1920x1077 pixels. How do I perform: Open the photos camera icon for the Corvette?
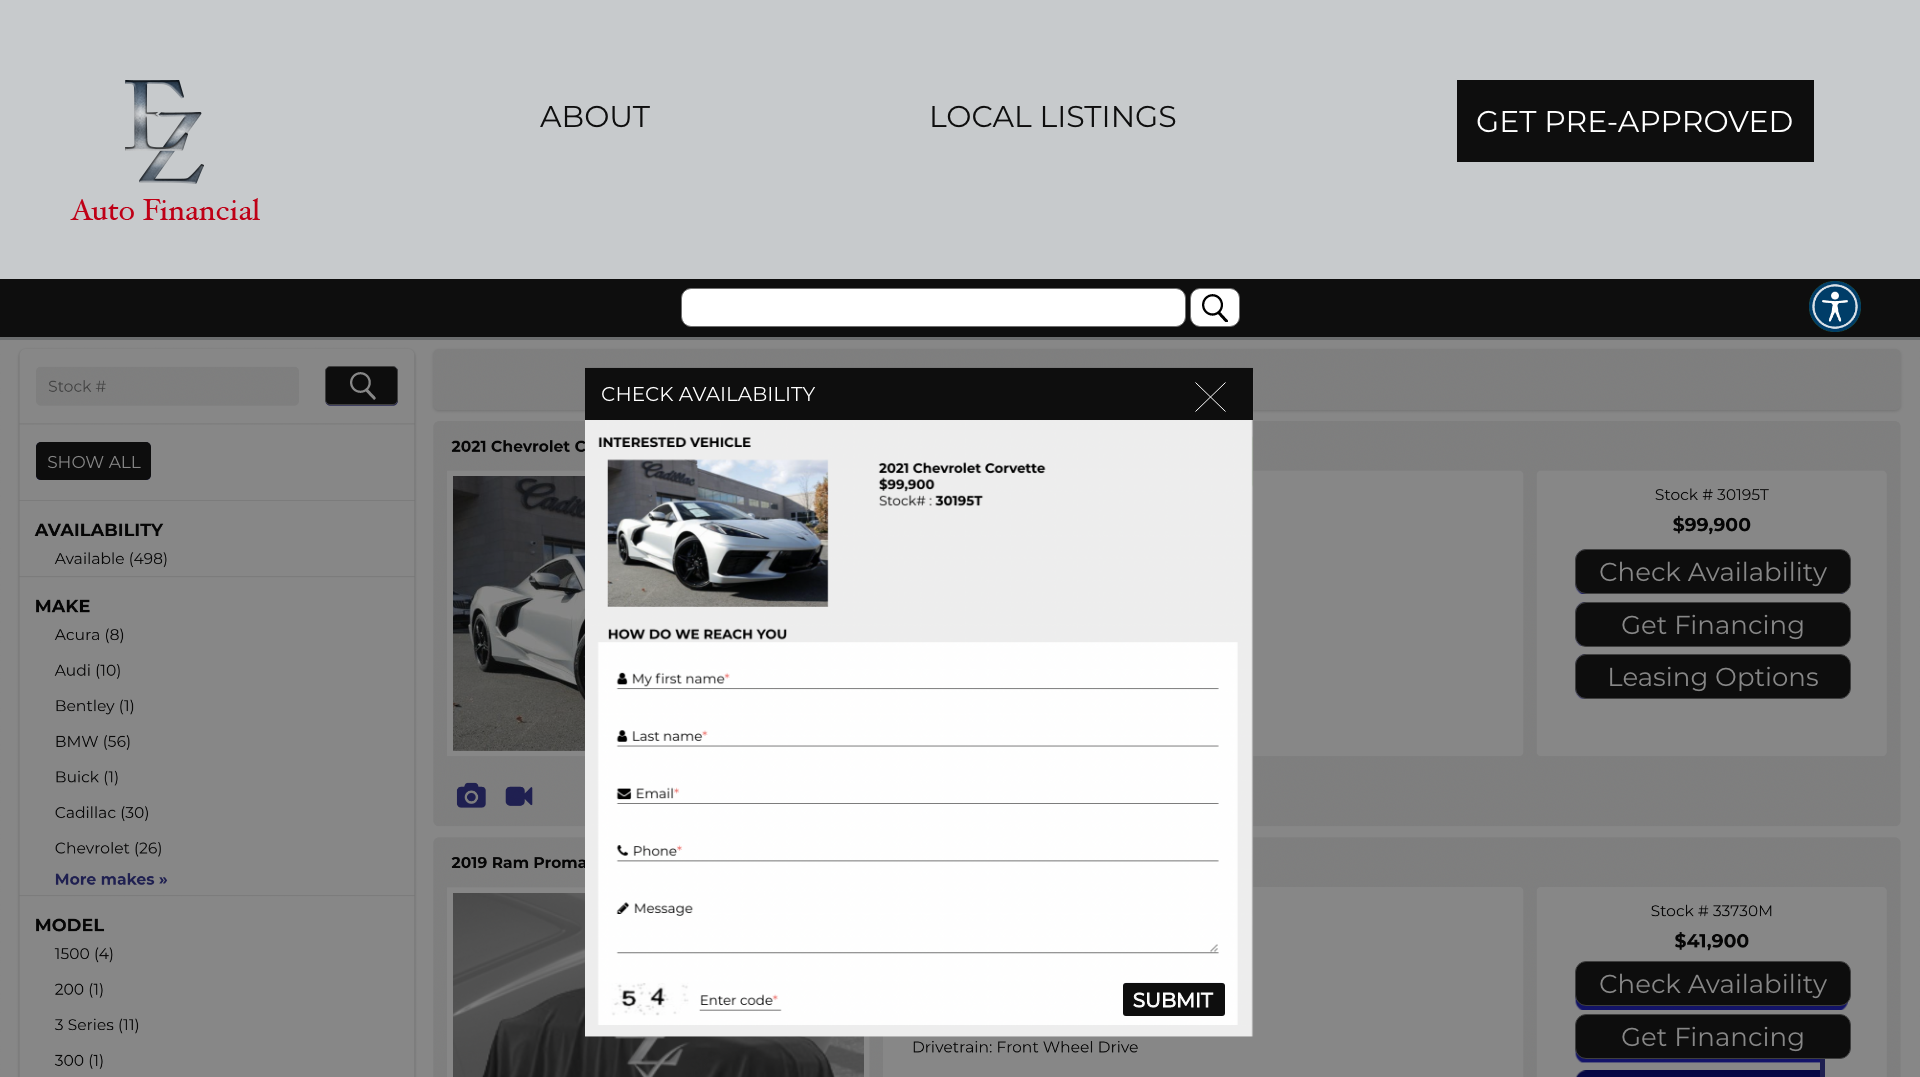pos(471,796)
